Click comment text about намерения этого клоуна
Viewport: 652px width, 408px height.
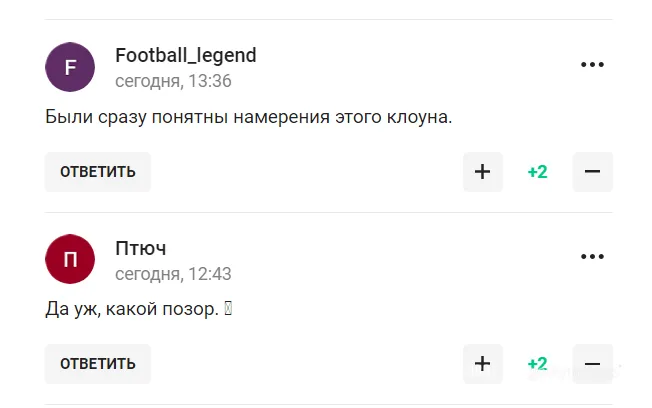(249, 118)
